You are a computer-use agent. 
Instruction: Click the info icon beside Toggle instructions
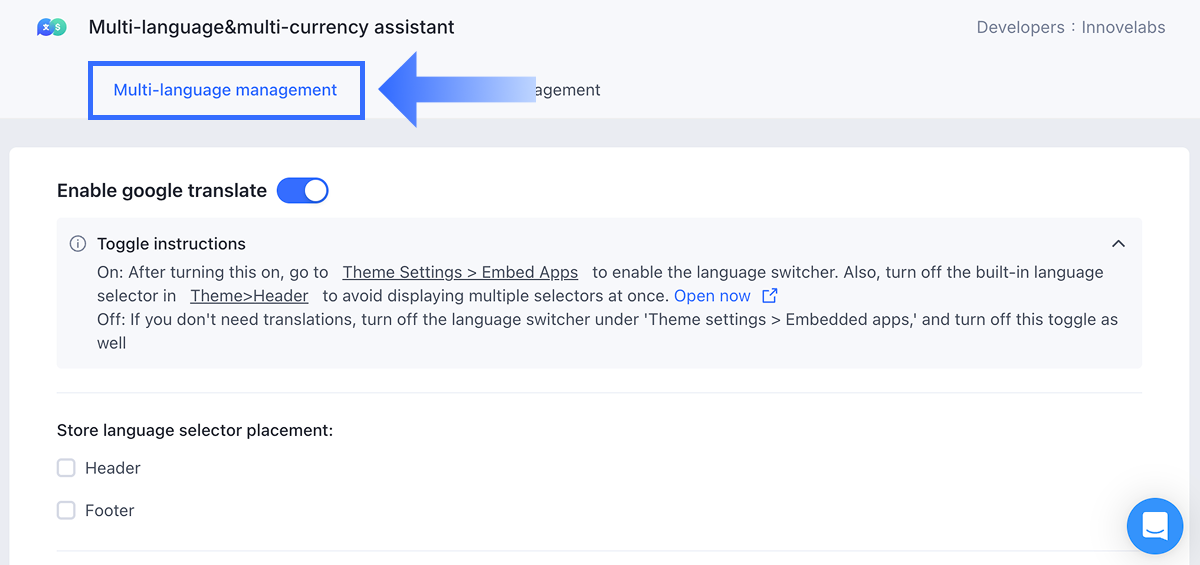click(77, 244)
